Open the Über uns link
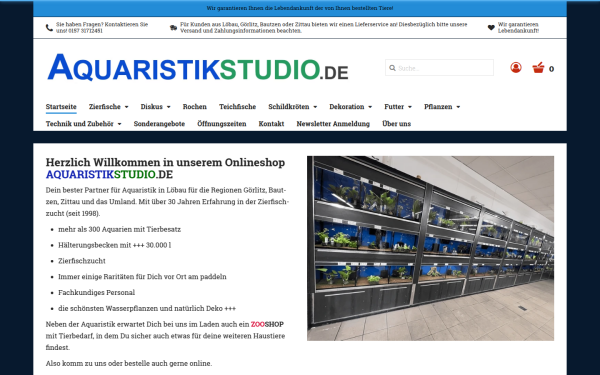 396,124
